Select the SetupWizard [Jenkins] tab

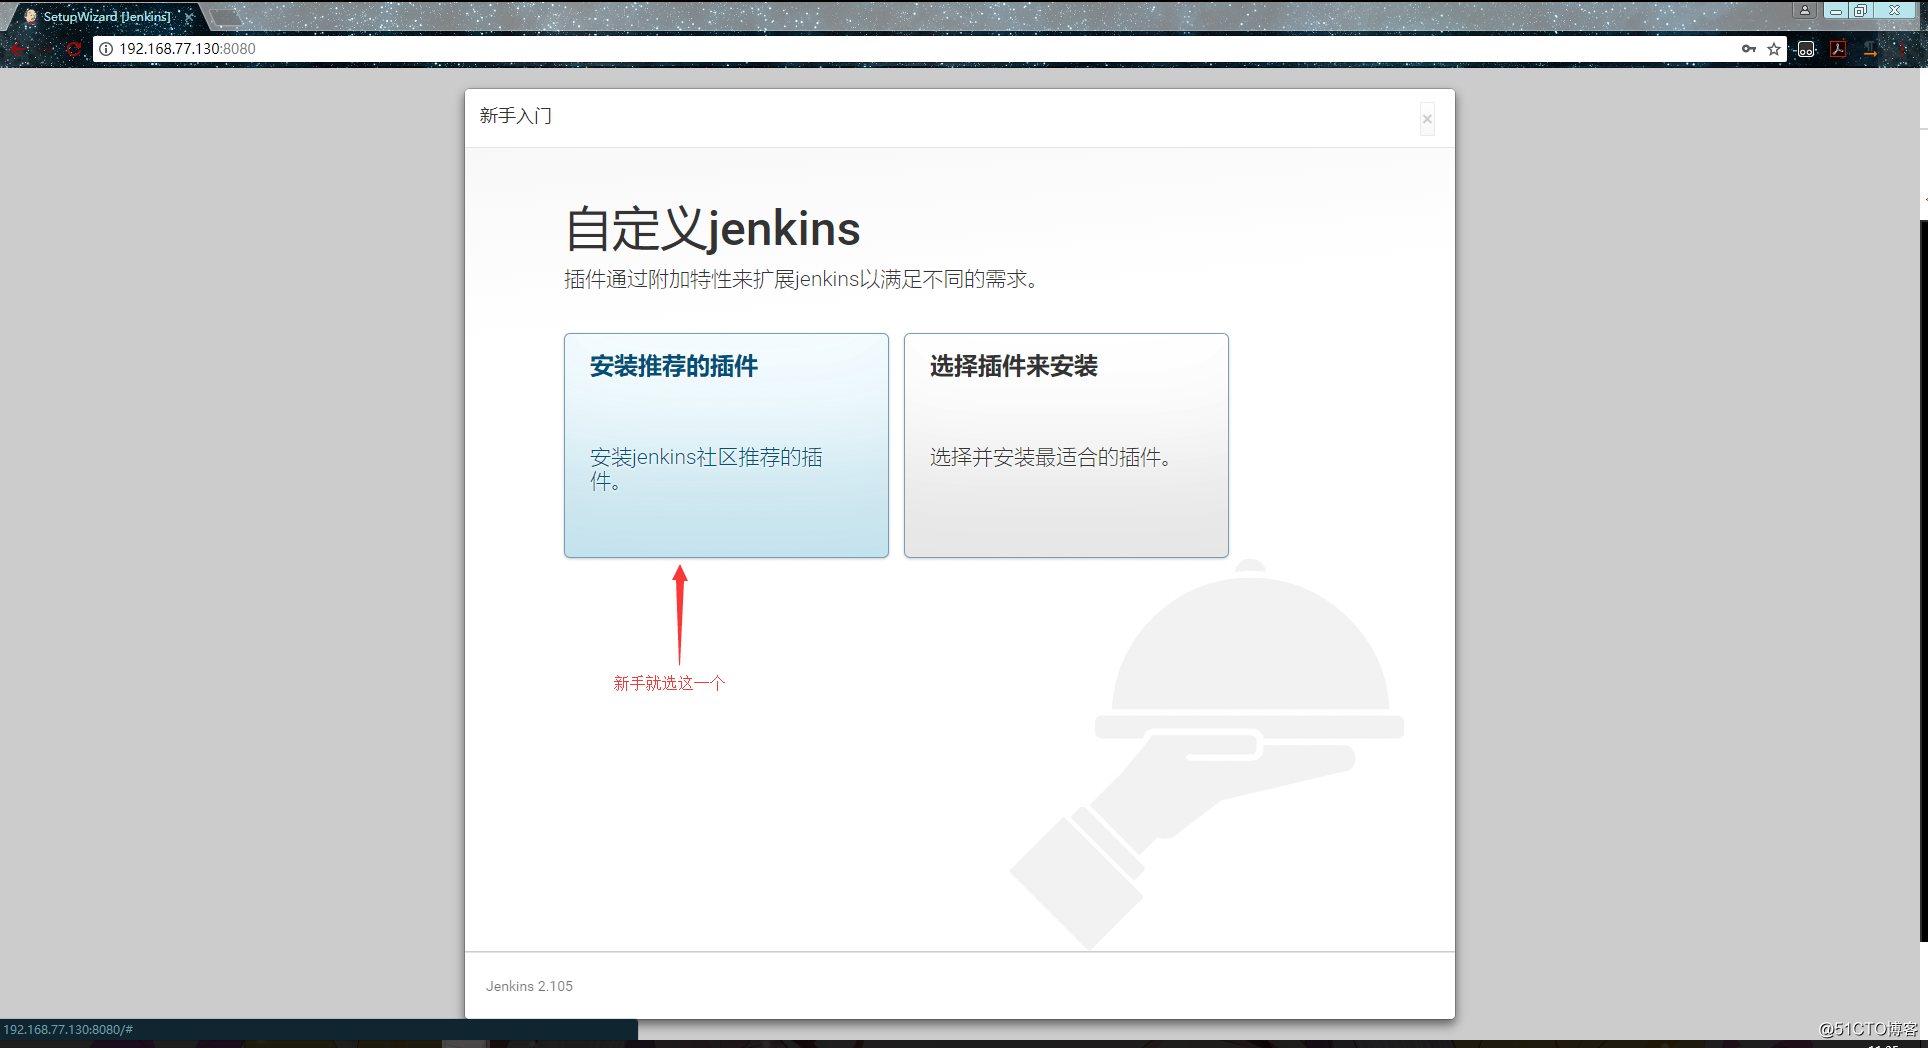pyautogui.click(x=106, y=17)
